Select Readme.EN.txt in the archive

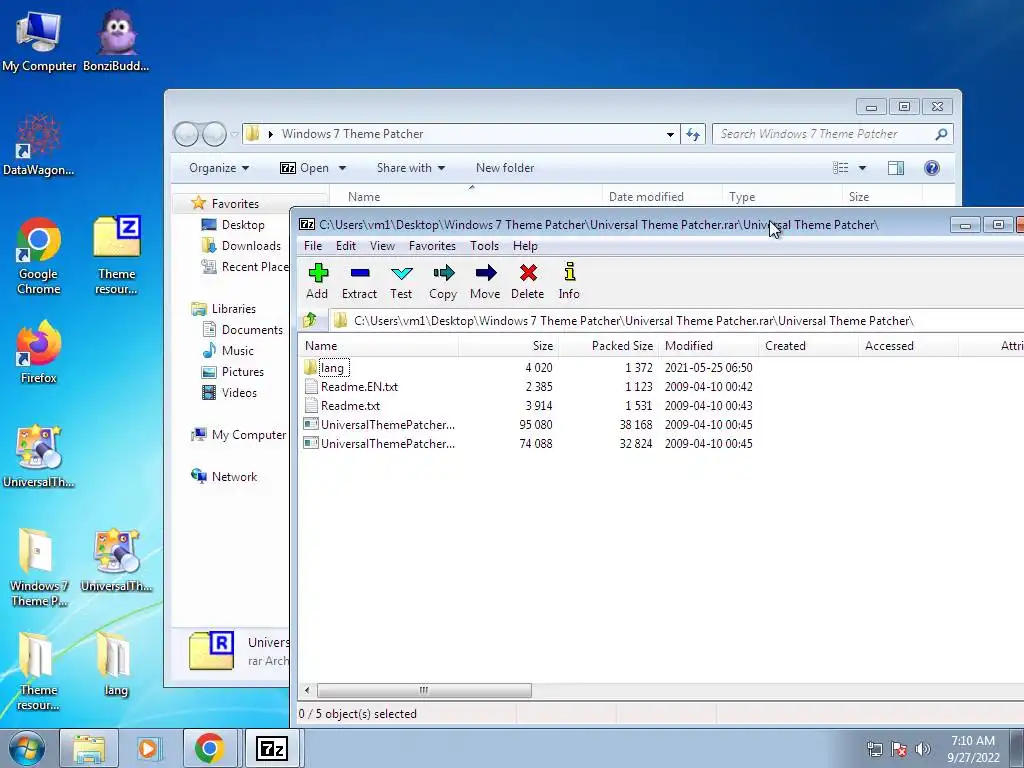tap(359, 387)
